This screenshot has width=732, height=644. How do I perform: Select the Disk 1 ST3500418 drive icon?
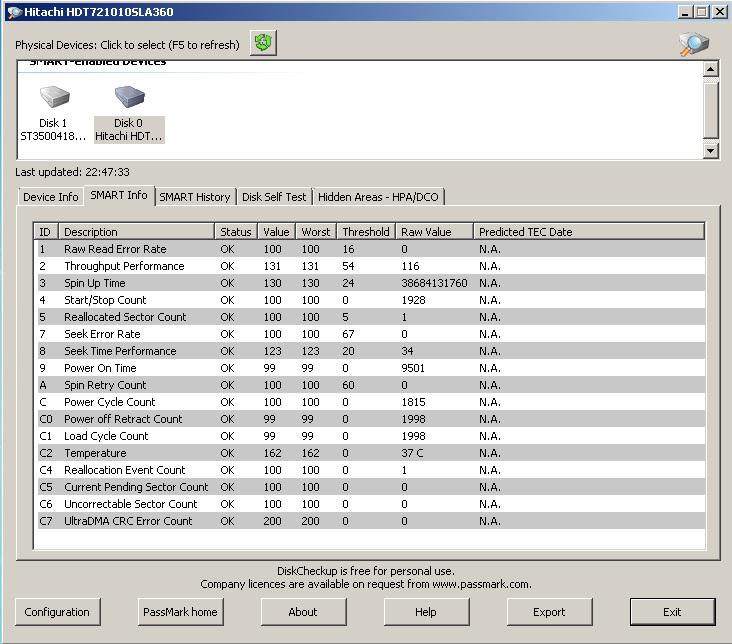(54, 100)
